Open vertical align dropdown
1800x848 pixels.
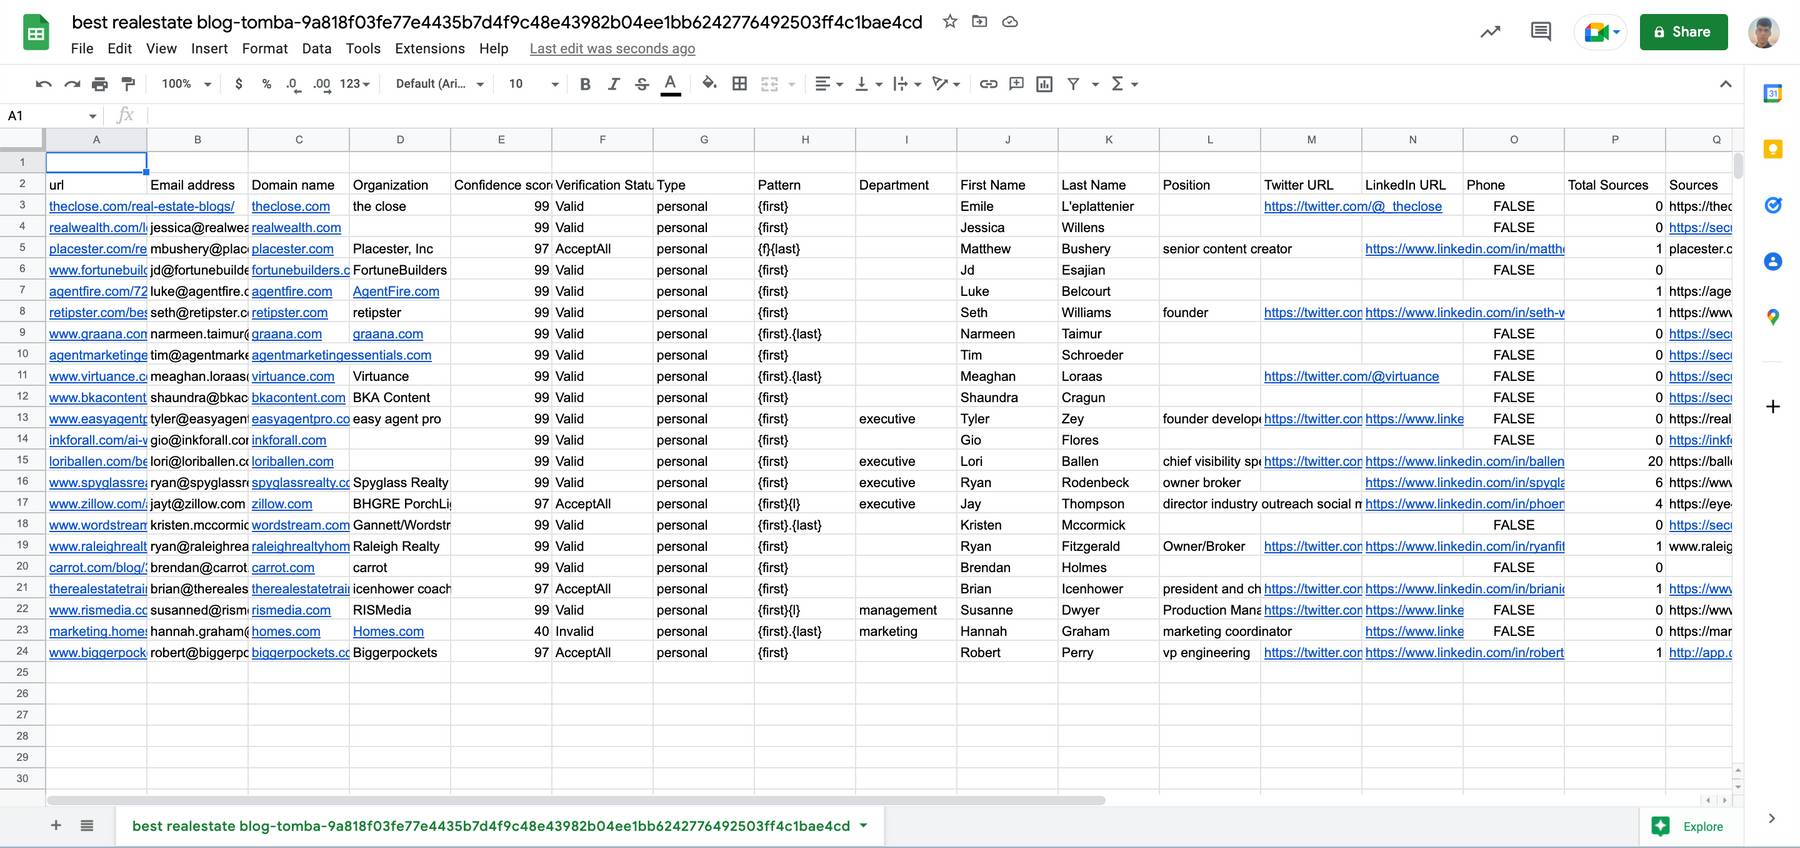[x=868, y=84]
